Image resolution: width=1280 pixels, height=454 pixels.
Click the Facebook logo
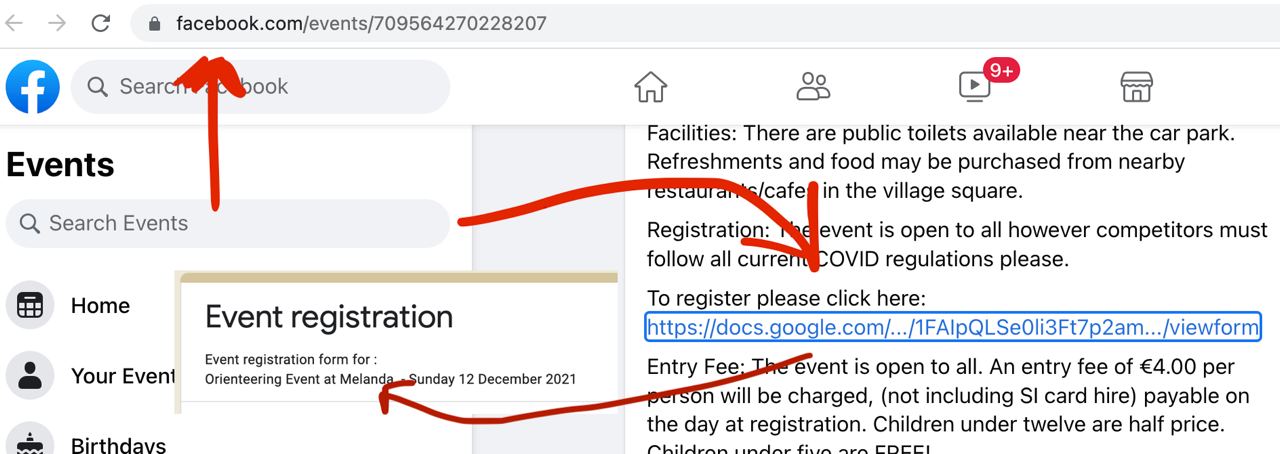pyautogui.click(x=33, y=87)
